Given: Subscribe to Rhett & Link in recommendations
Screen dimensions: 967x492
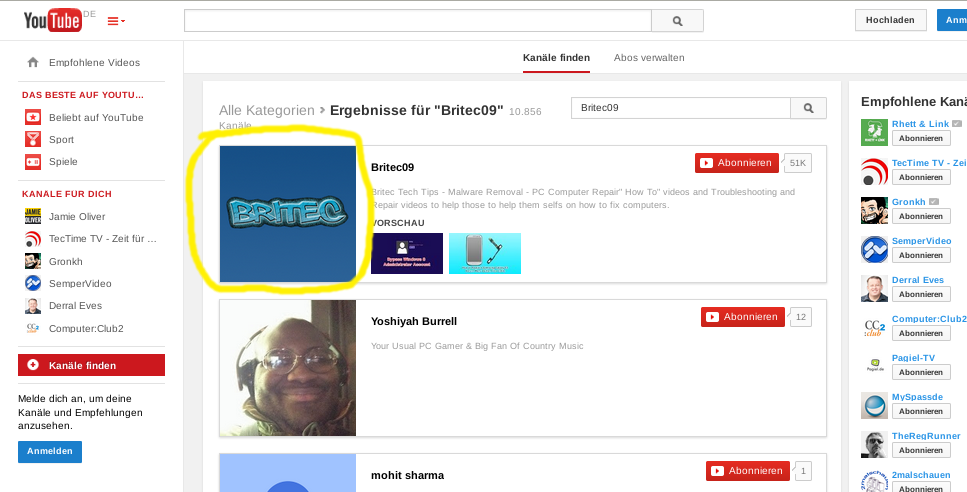Looking at the screenshot, I should click(x=921, y=138).
